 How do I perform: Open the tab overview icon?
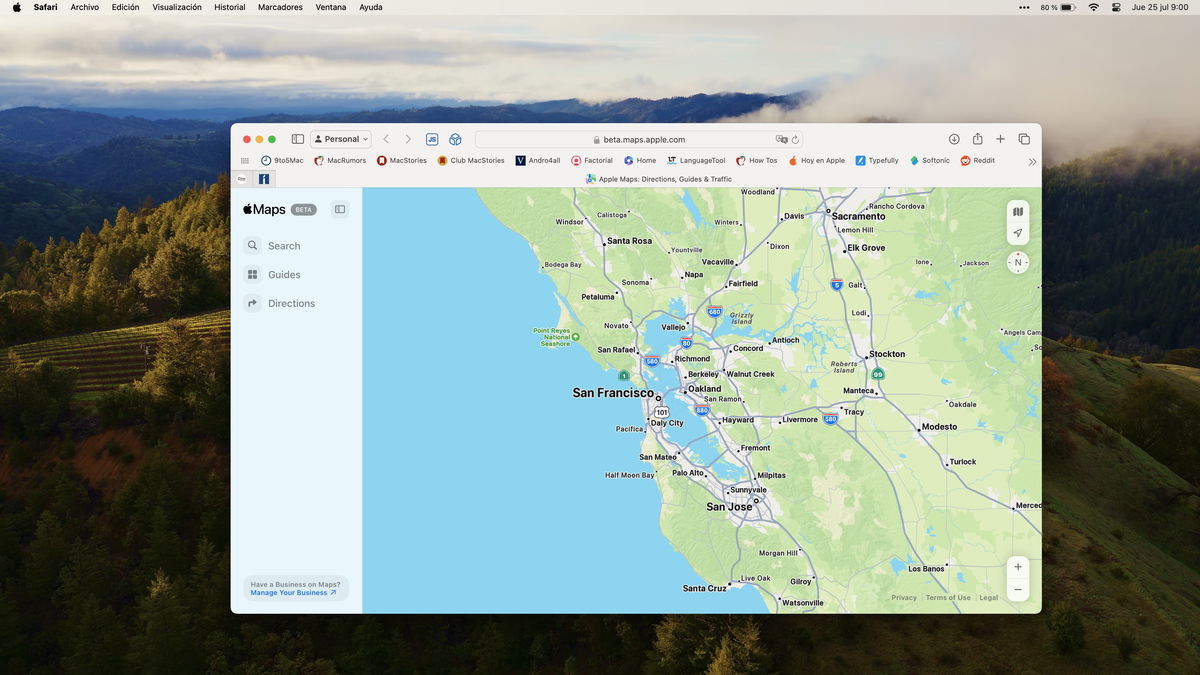(x=1023, y=139)
